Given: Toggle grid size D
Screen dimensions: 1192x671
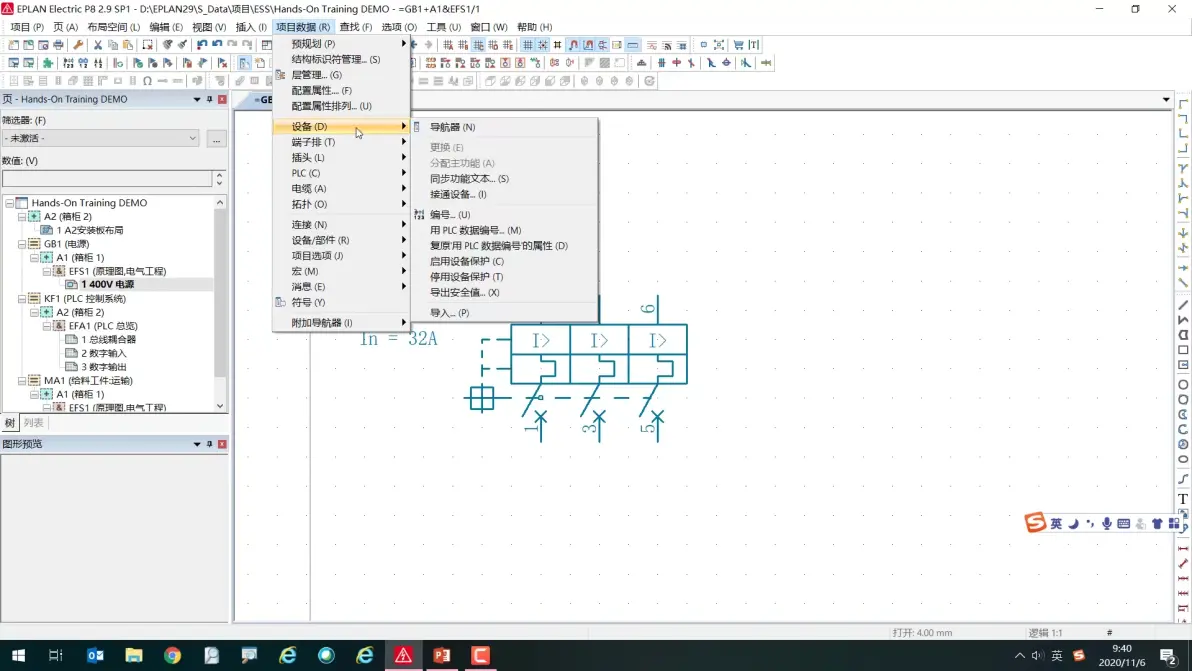Looking at the screenshot, I should pyautogui.click(x=493, y=45).
